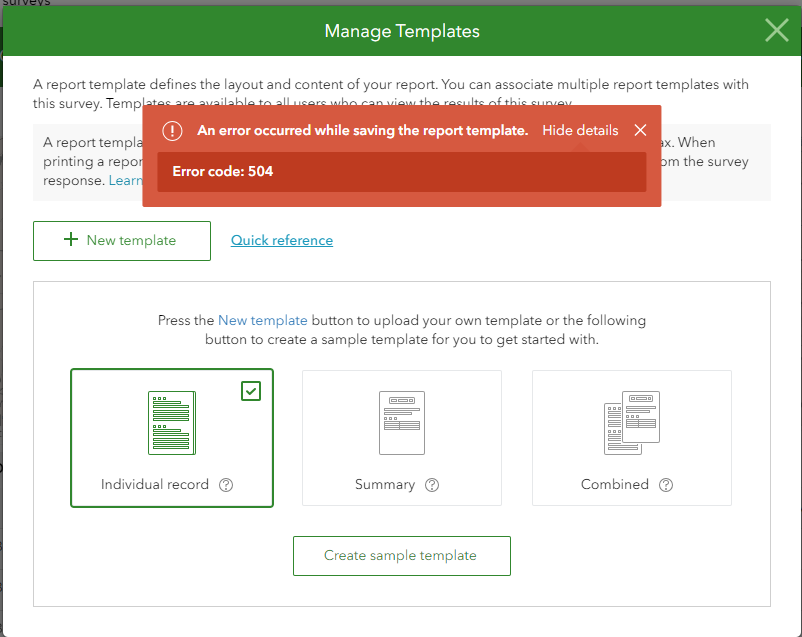Screen dimensions: 802x637
Task: Click the Manage Templates title bar
Action: (x=401, y=31)
